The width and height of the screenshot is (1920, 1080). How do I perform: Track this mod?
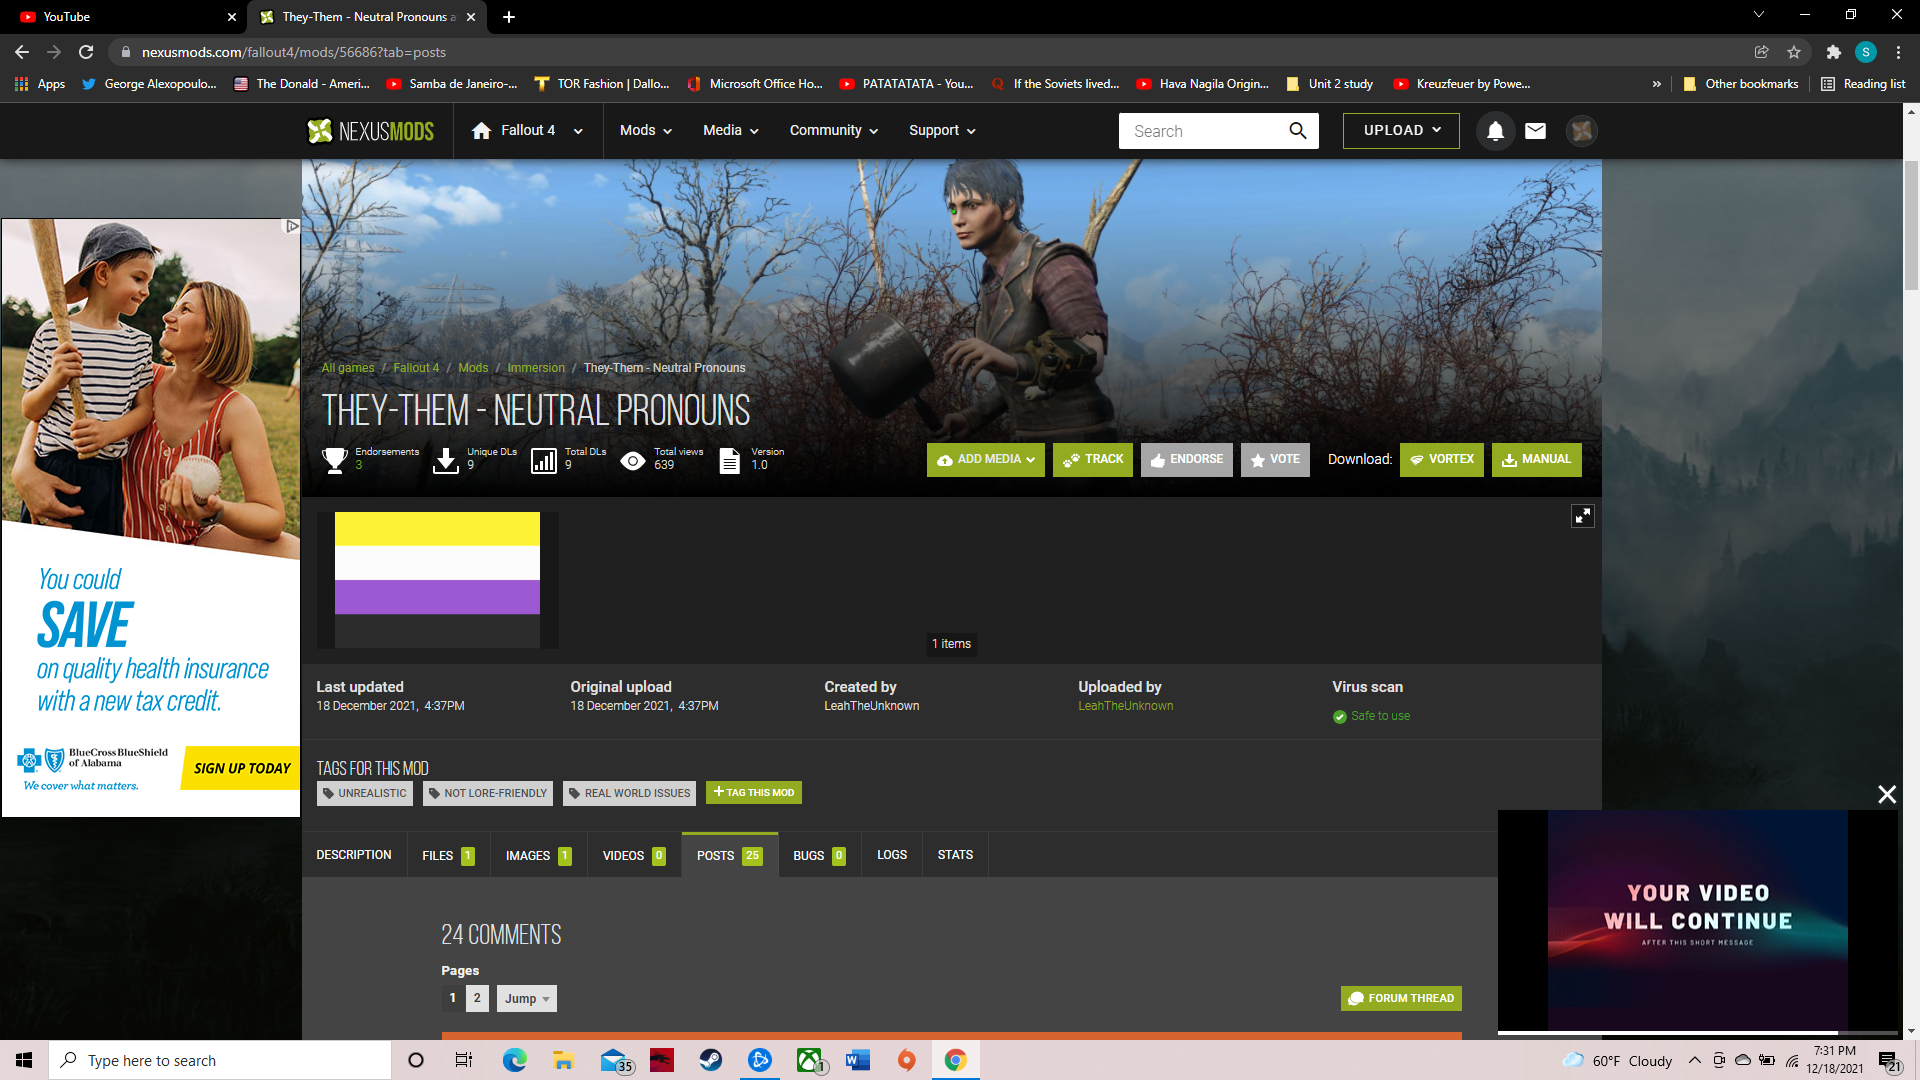(1092, 460)
